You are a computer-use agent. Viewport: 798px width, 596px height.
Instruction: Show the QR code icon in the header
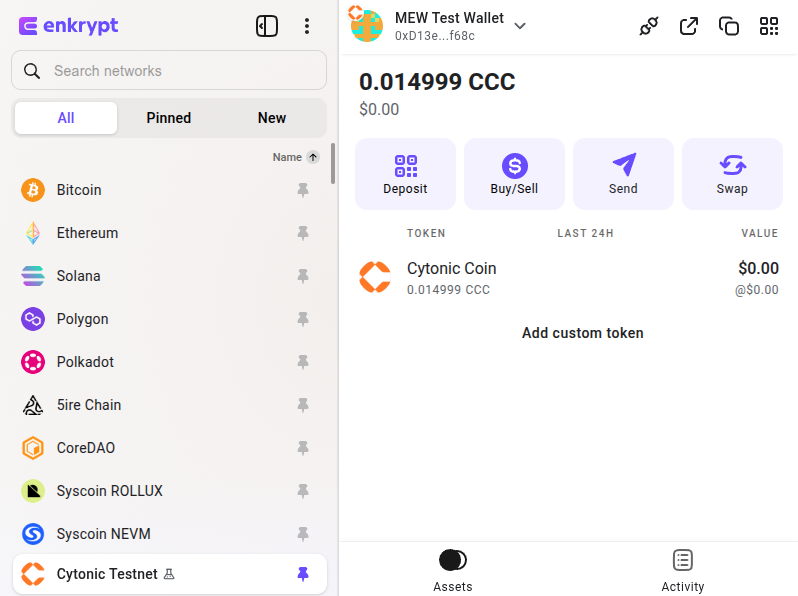point(769,26)
